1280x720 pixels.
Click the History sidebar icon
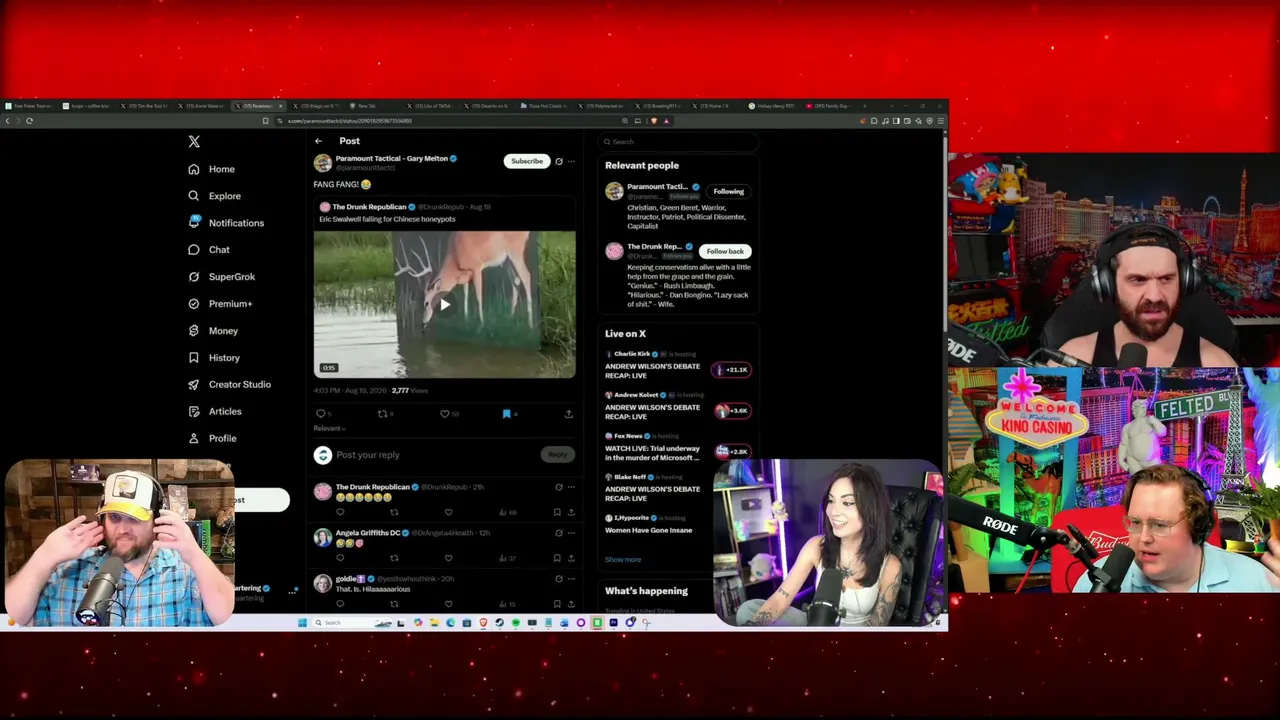(x=194, y=358)
